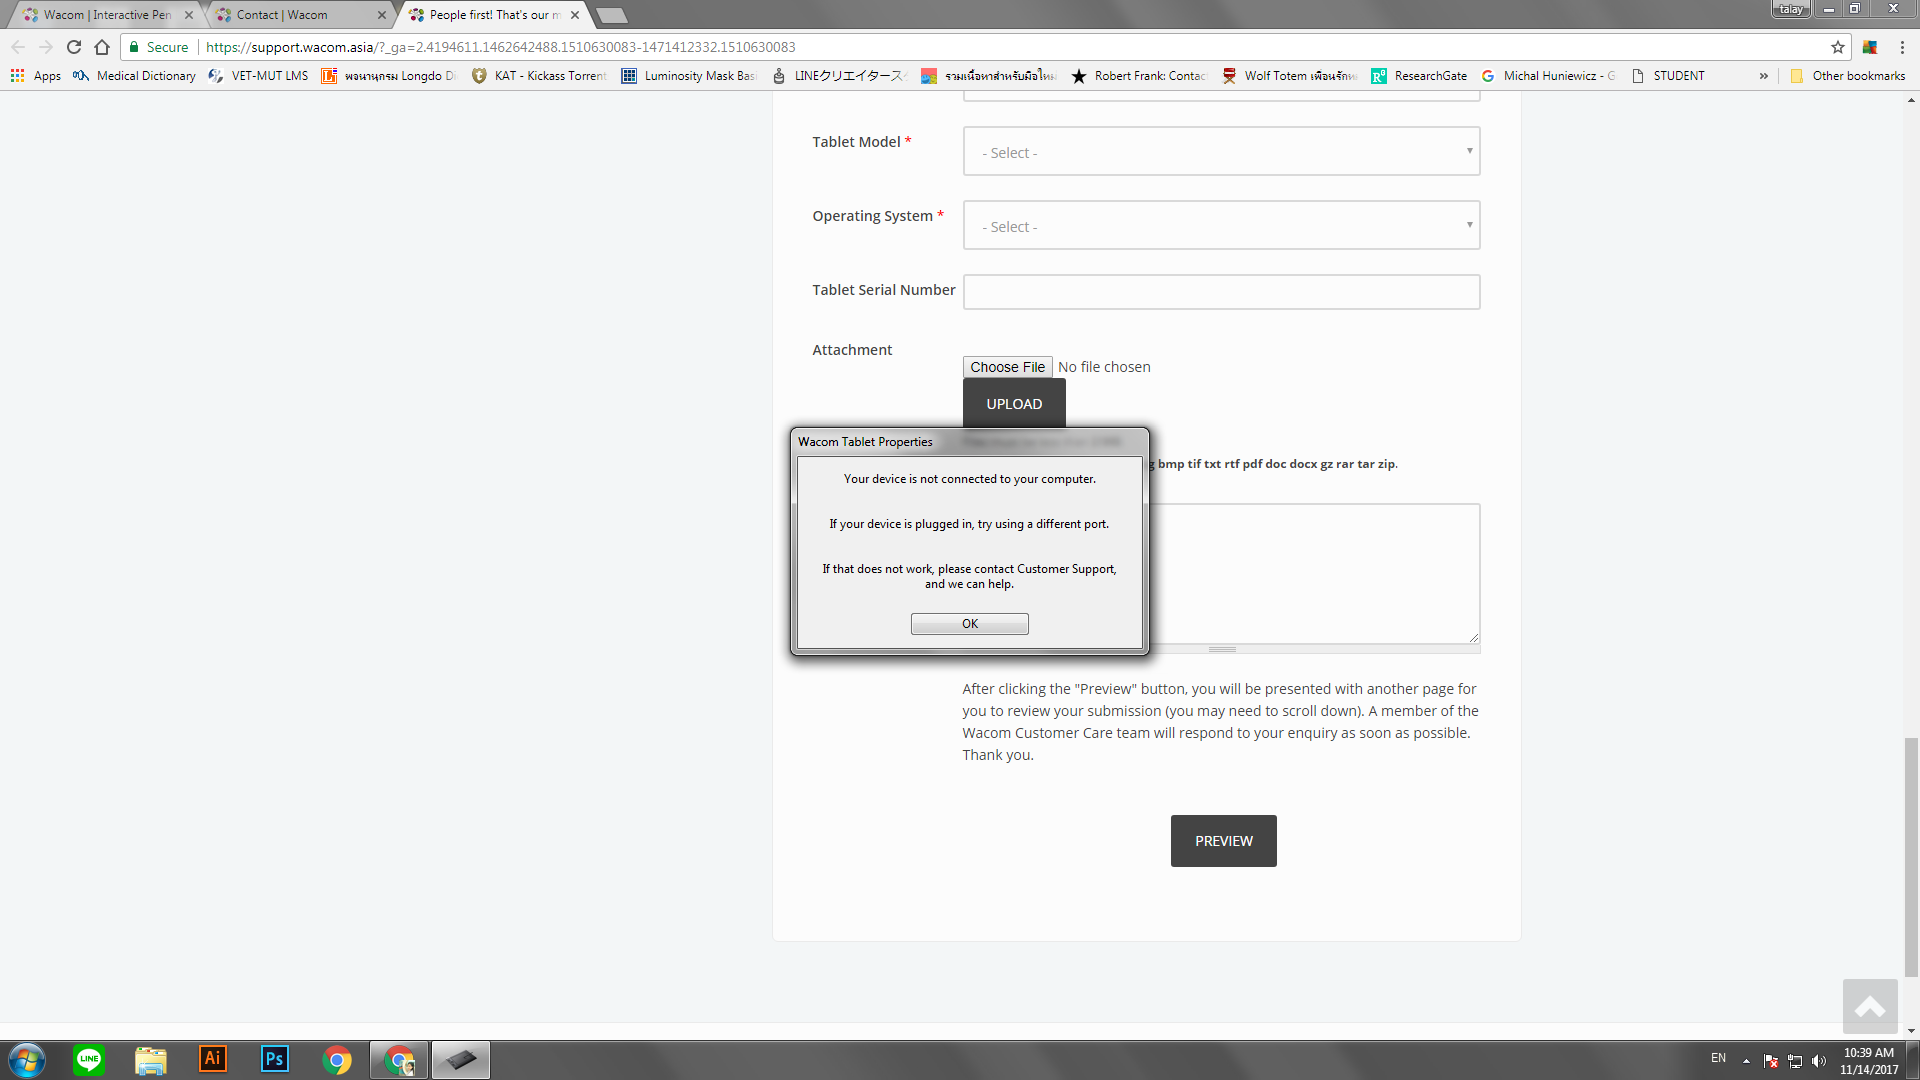Click OK to dismiss Wacom dialog

tap(969, 622)
